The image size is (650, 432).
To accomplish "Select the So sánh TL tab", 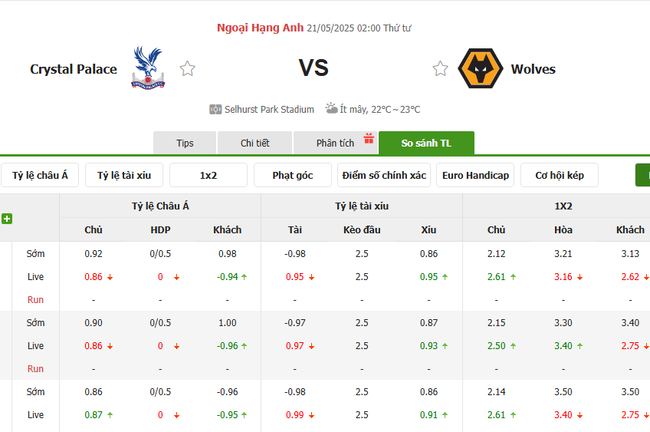I will click(426, 143).
